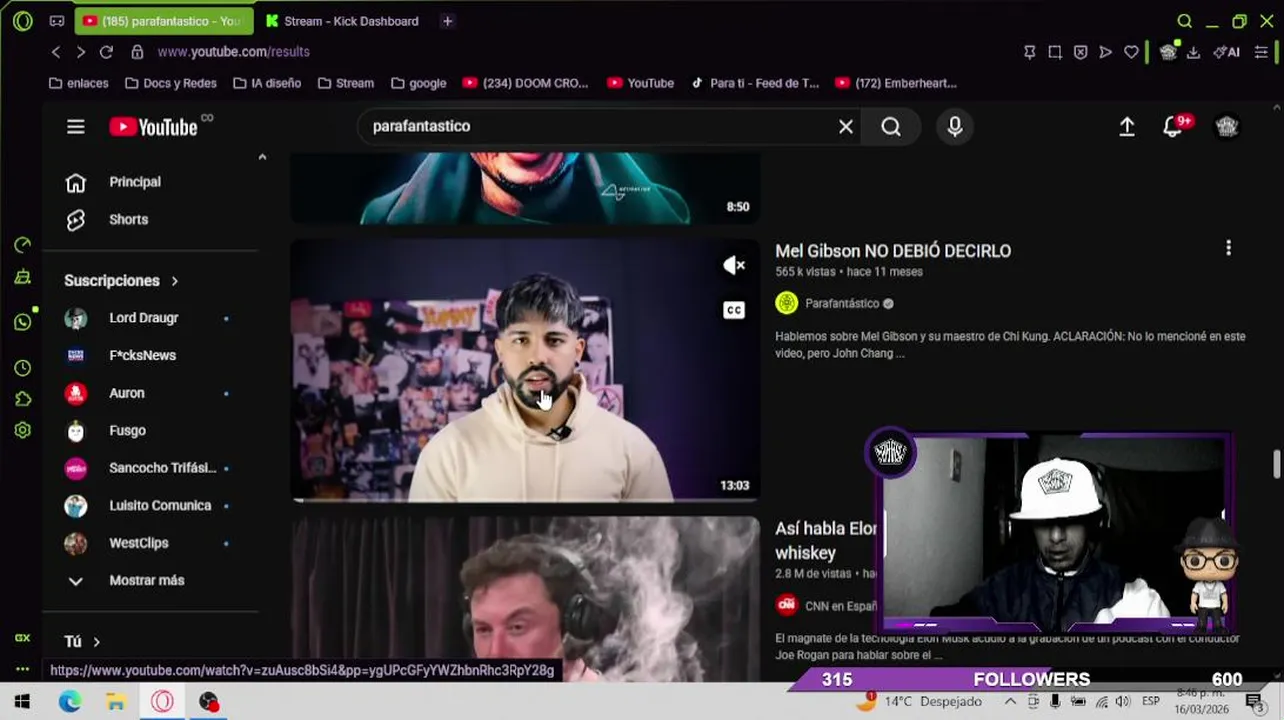Open History clock in Opera sidebar
The height and width of the screenshot is (720, 1284).
(x=22, y=368)
